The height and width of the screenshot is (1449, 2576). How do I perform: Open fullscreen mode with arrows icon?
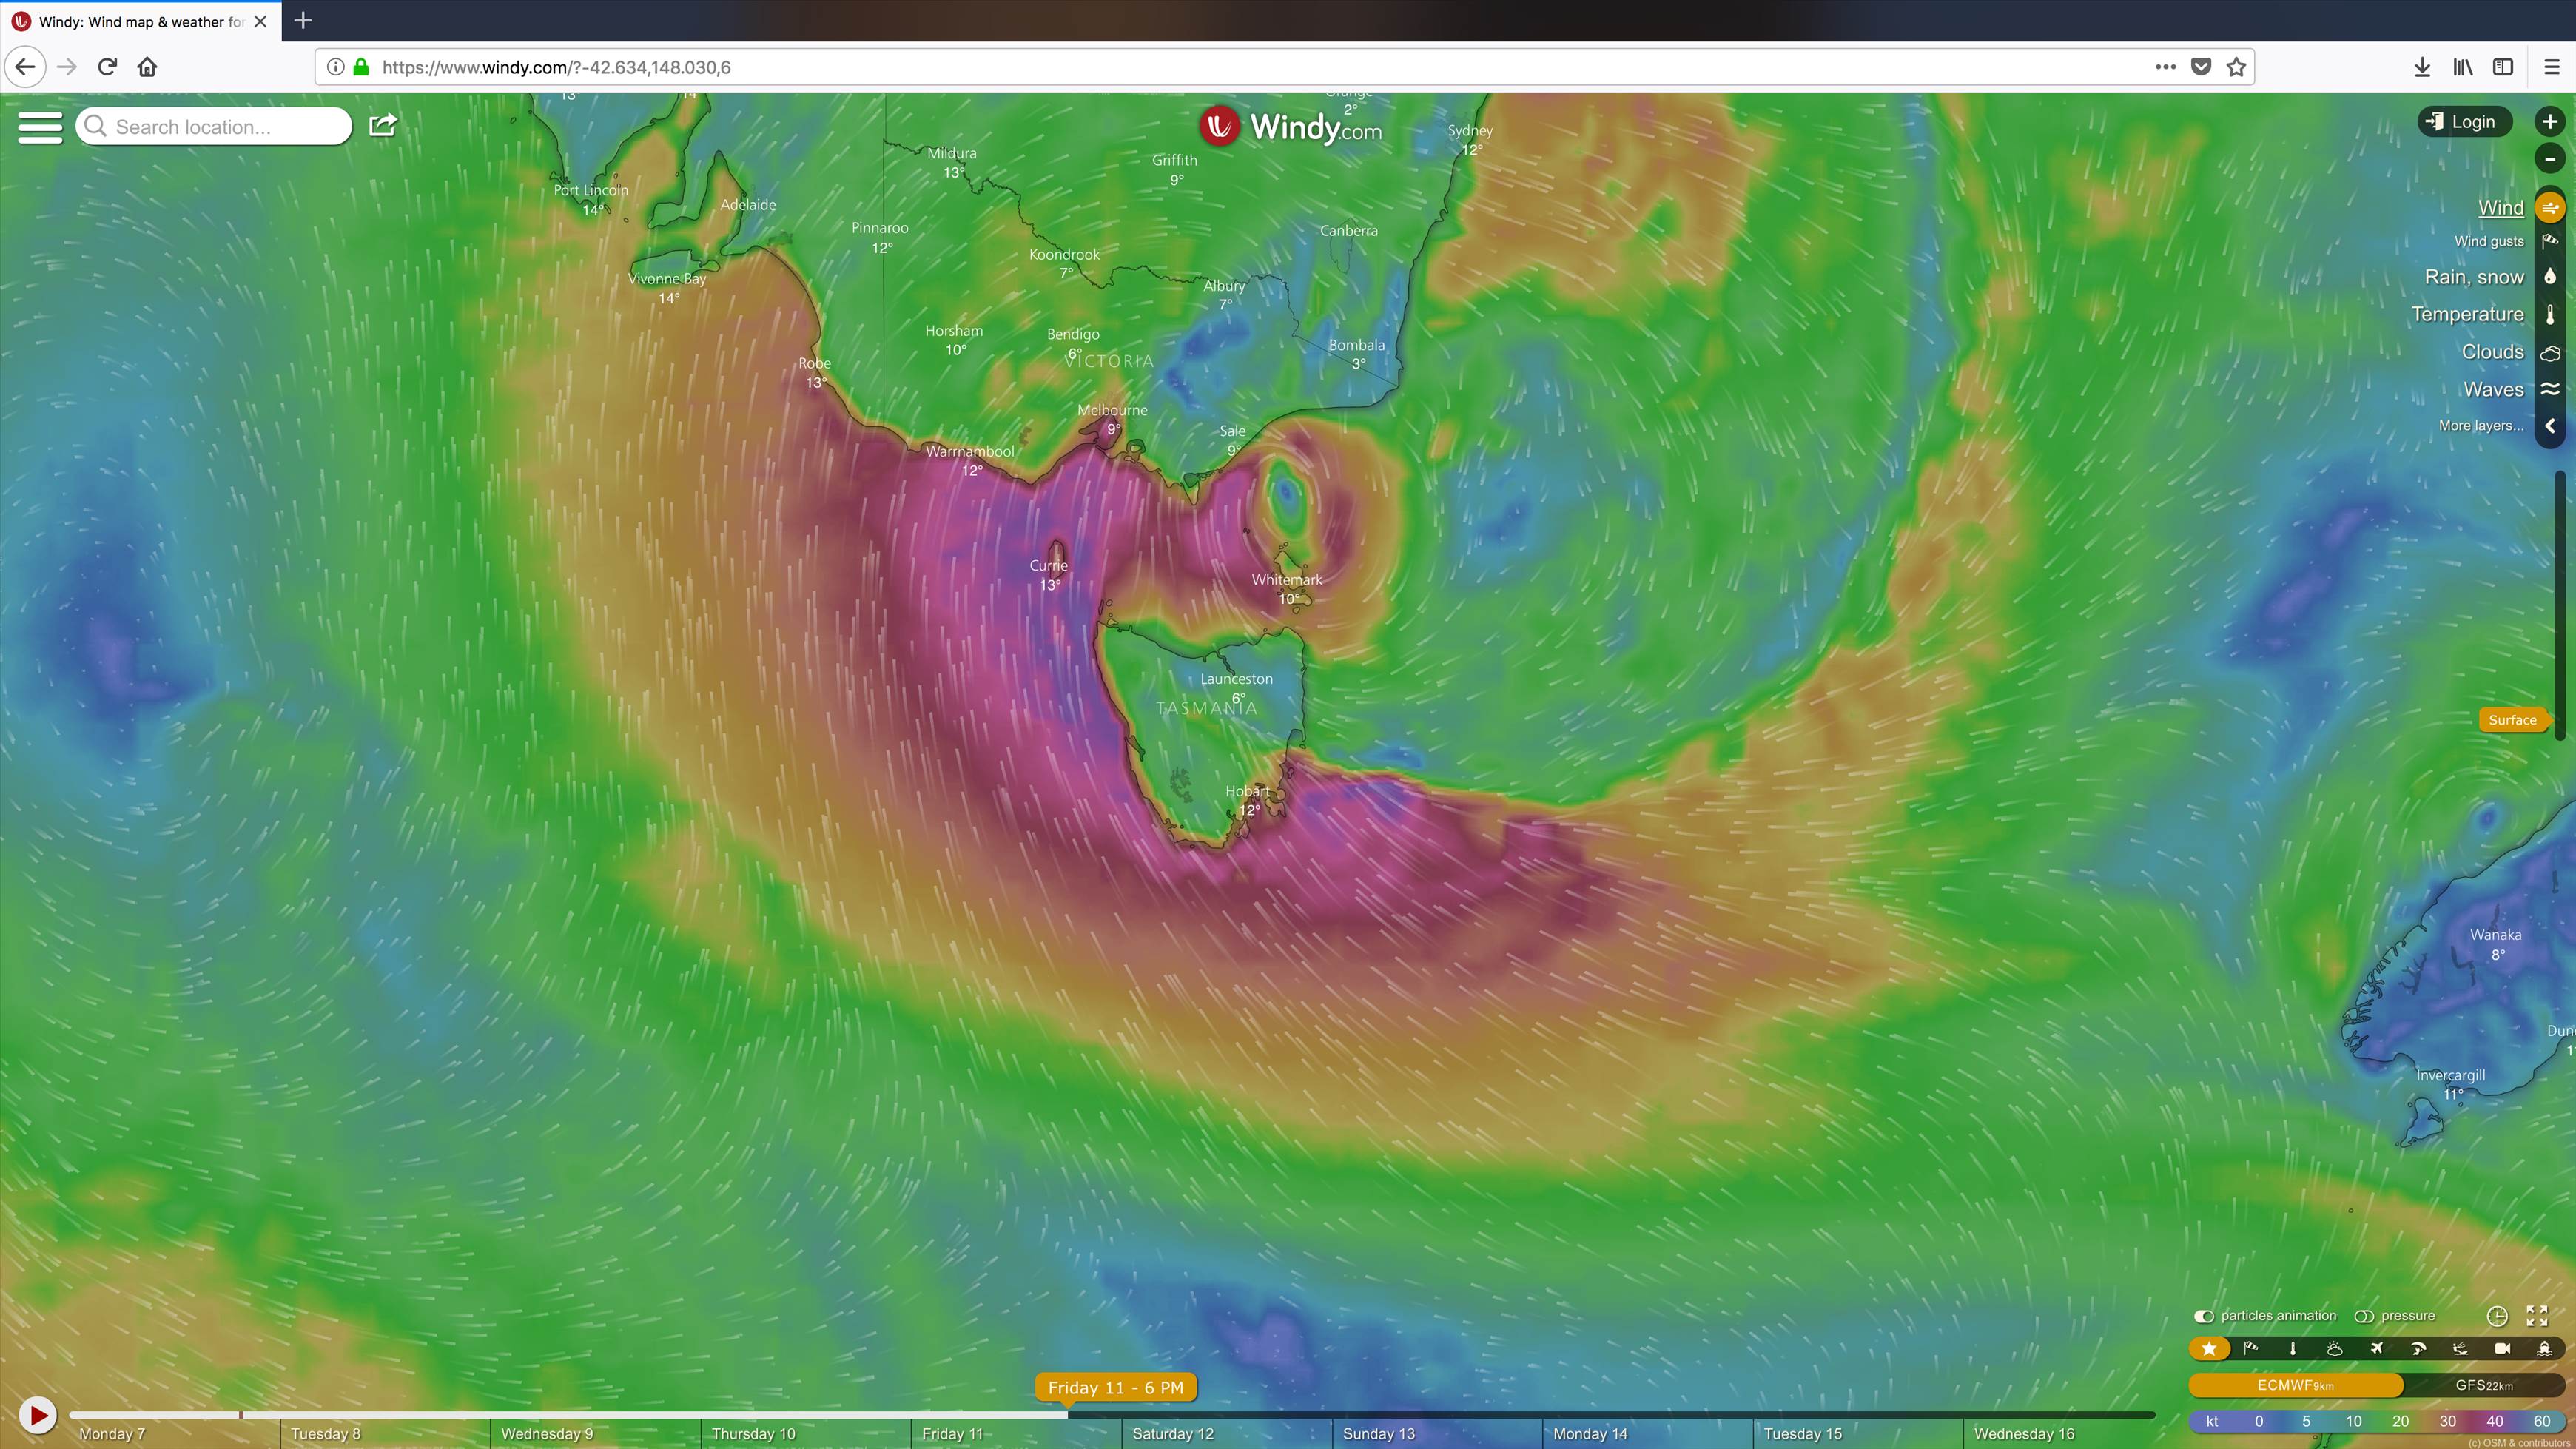click(x=2537, y=1315)
